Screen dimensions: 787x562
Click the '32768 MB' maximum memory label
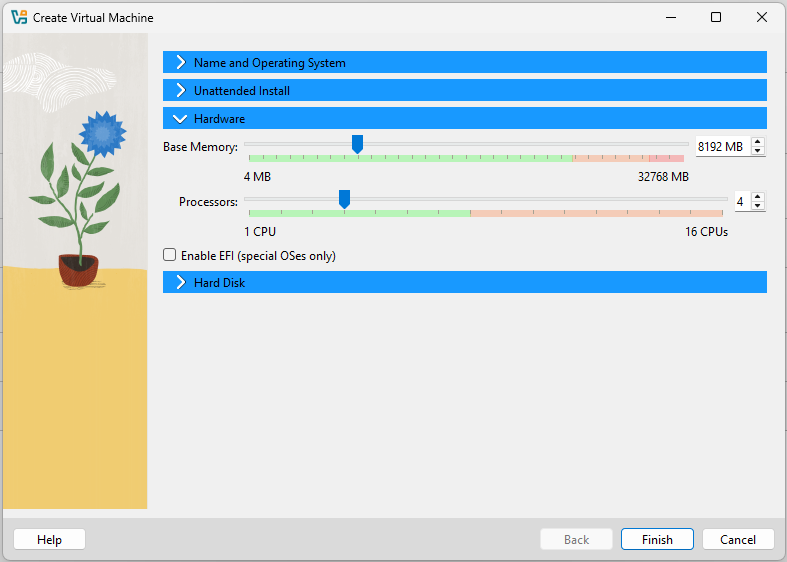(663, 177)
